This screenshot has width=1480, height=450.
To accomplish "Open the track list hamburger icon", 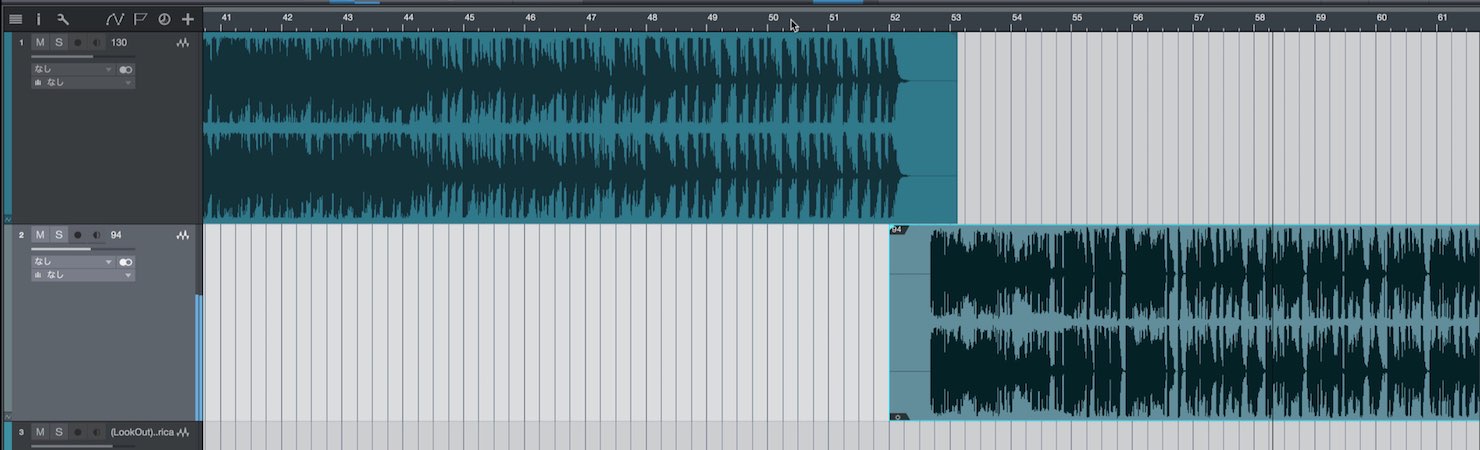I will click(x=16, y=18).
